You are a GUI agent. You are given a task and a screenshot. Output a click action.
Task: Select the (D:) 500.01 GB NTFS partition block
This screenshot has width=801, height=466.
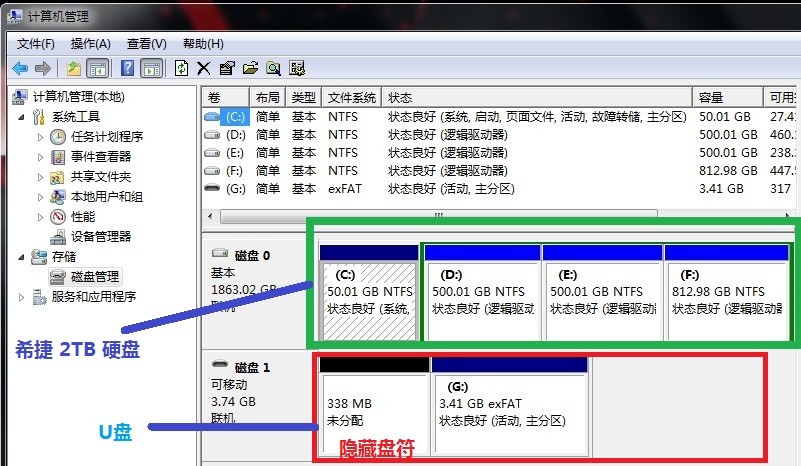(482, 293)
